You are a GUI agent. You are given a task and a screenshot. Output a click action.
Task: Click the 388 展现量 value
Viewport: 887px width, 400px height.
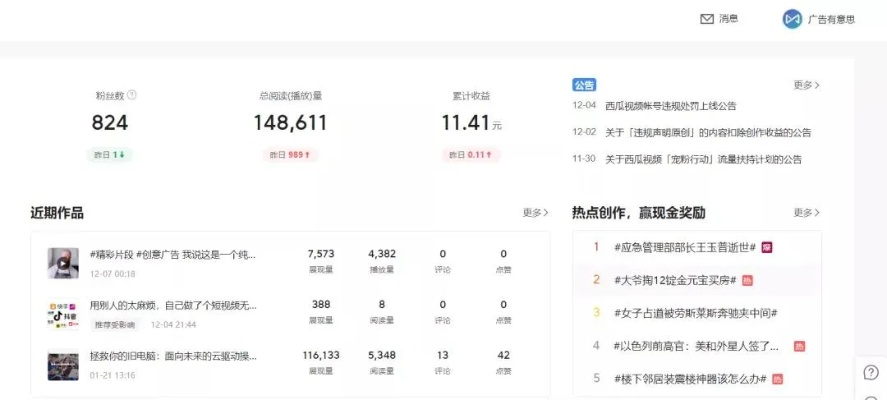click(321, 304)
